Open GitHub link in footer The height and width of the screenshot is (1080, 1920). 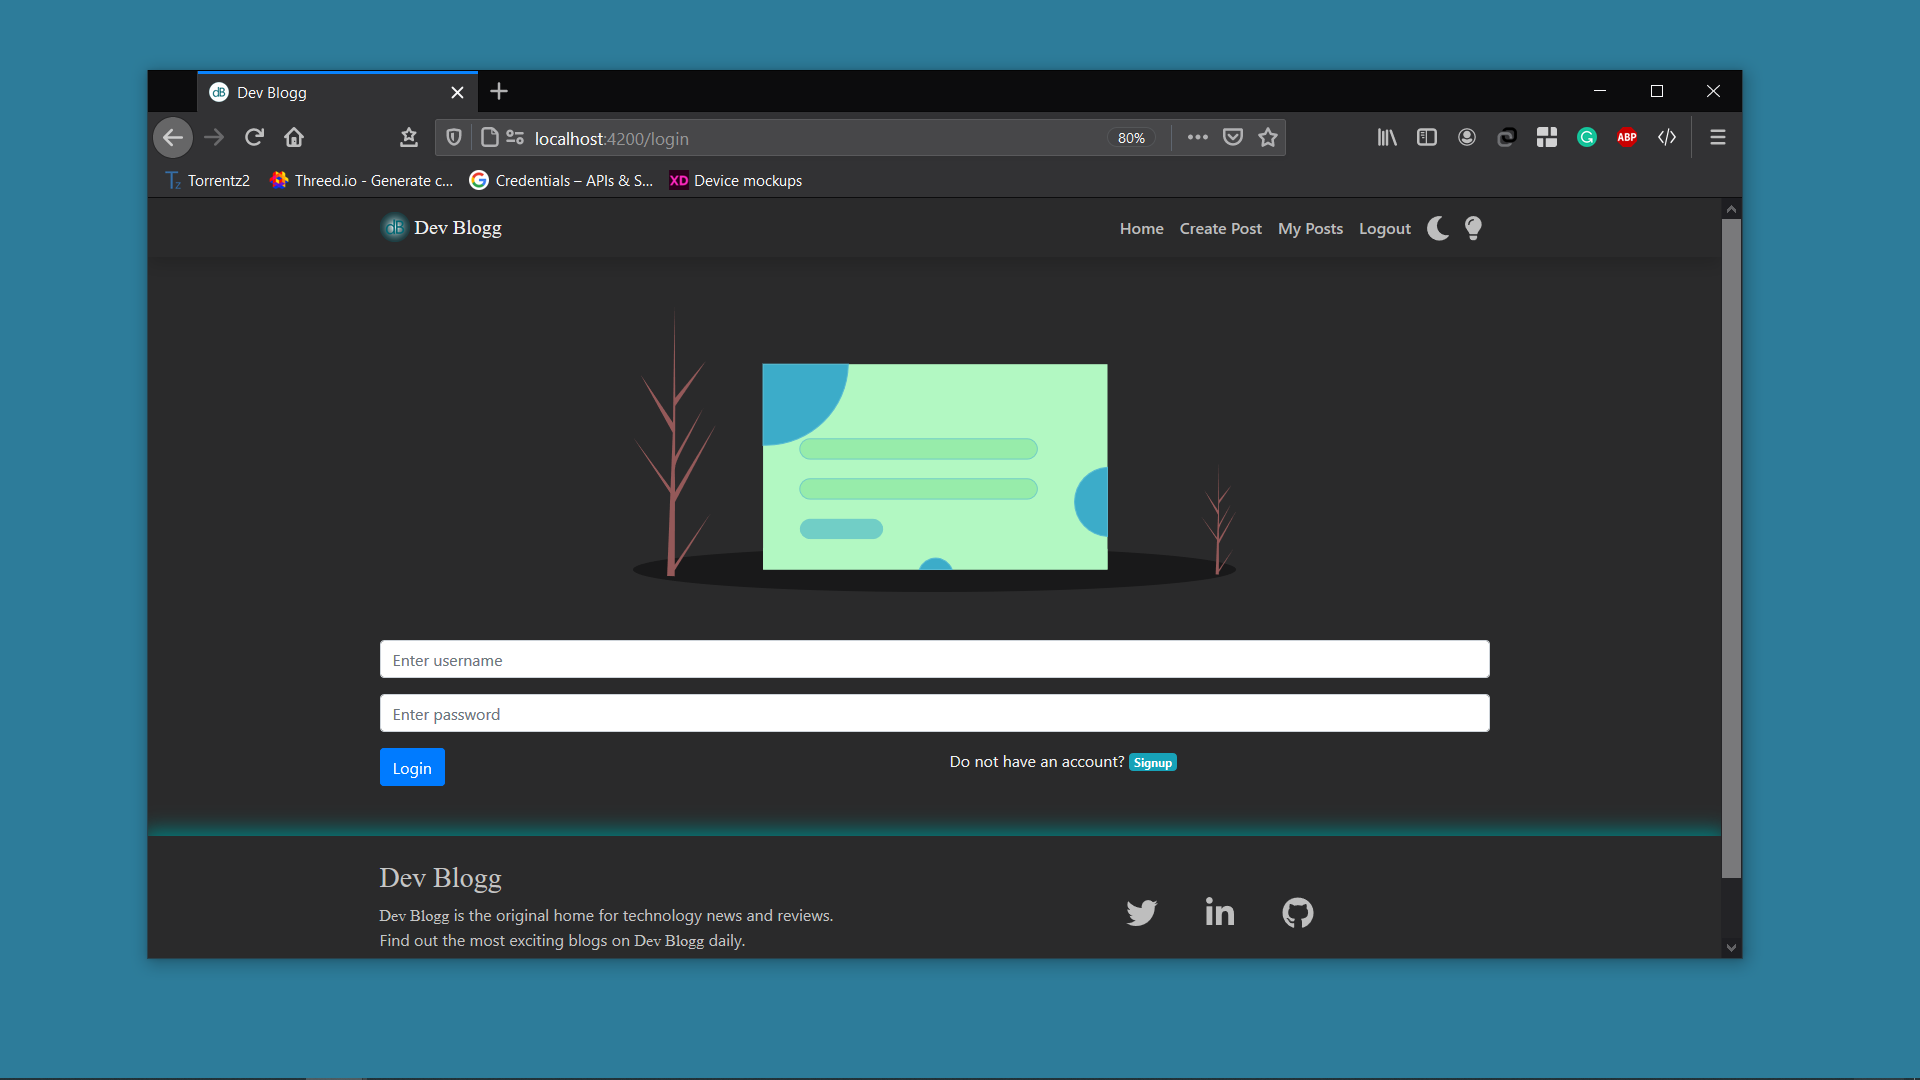[x=1298, y=912]
